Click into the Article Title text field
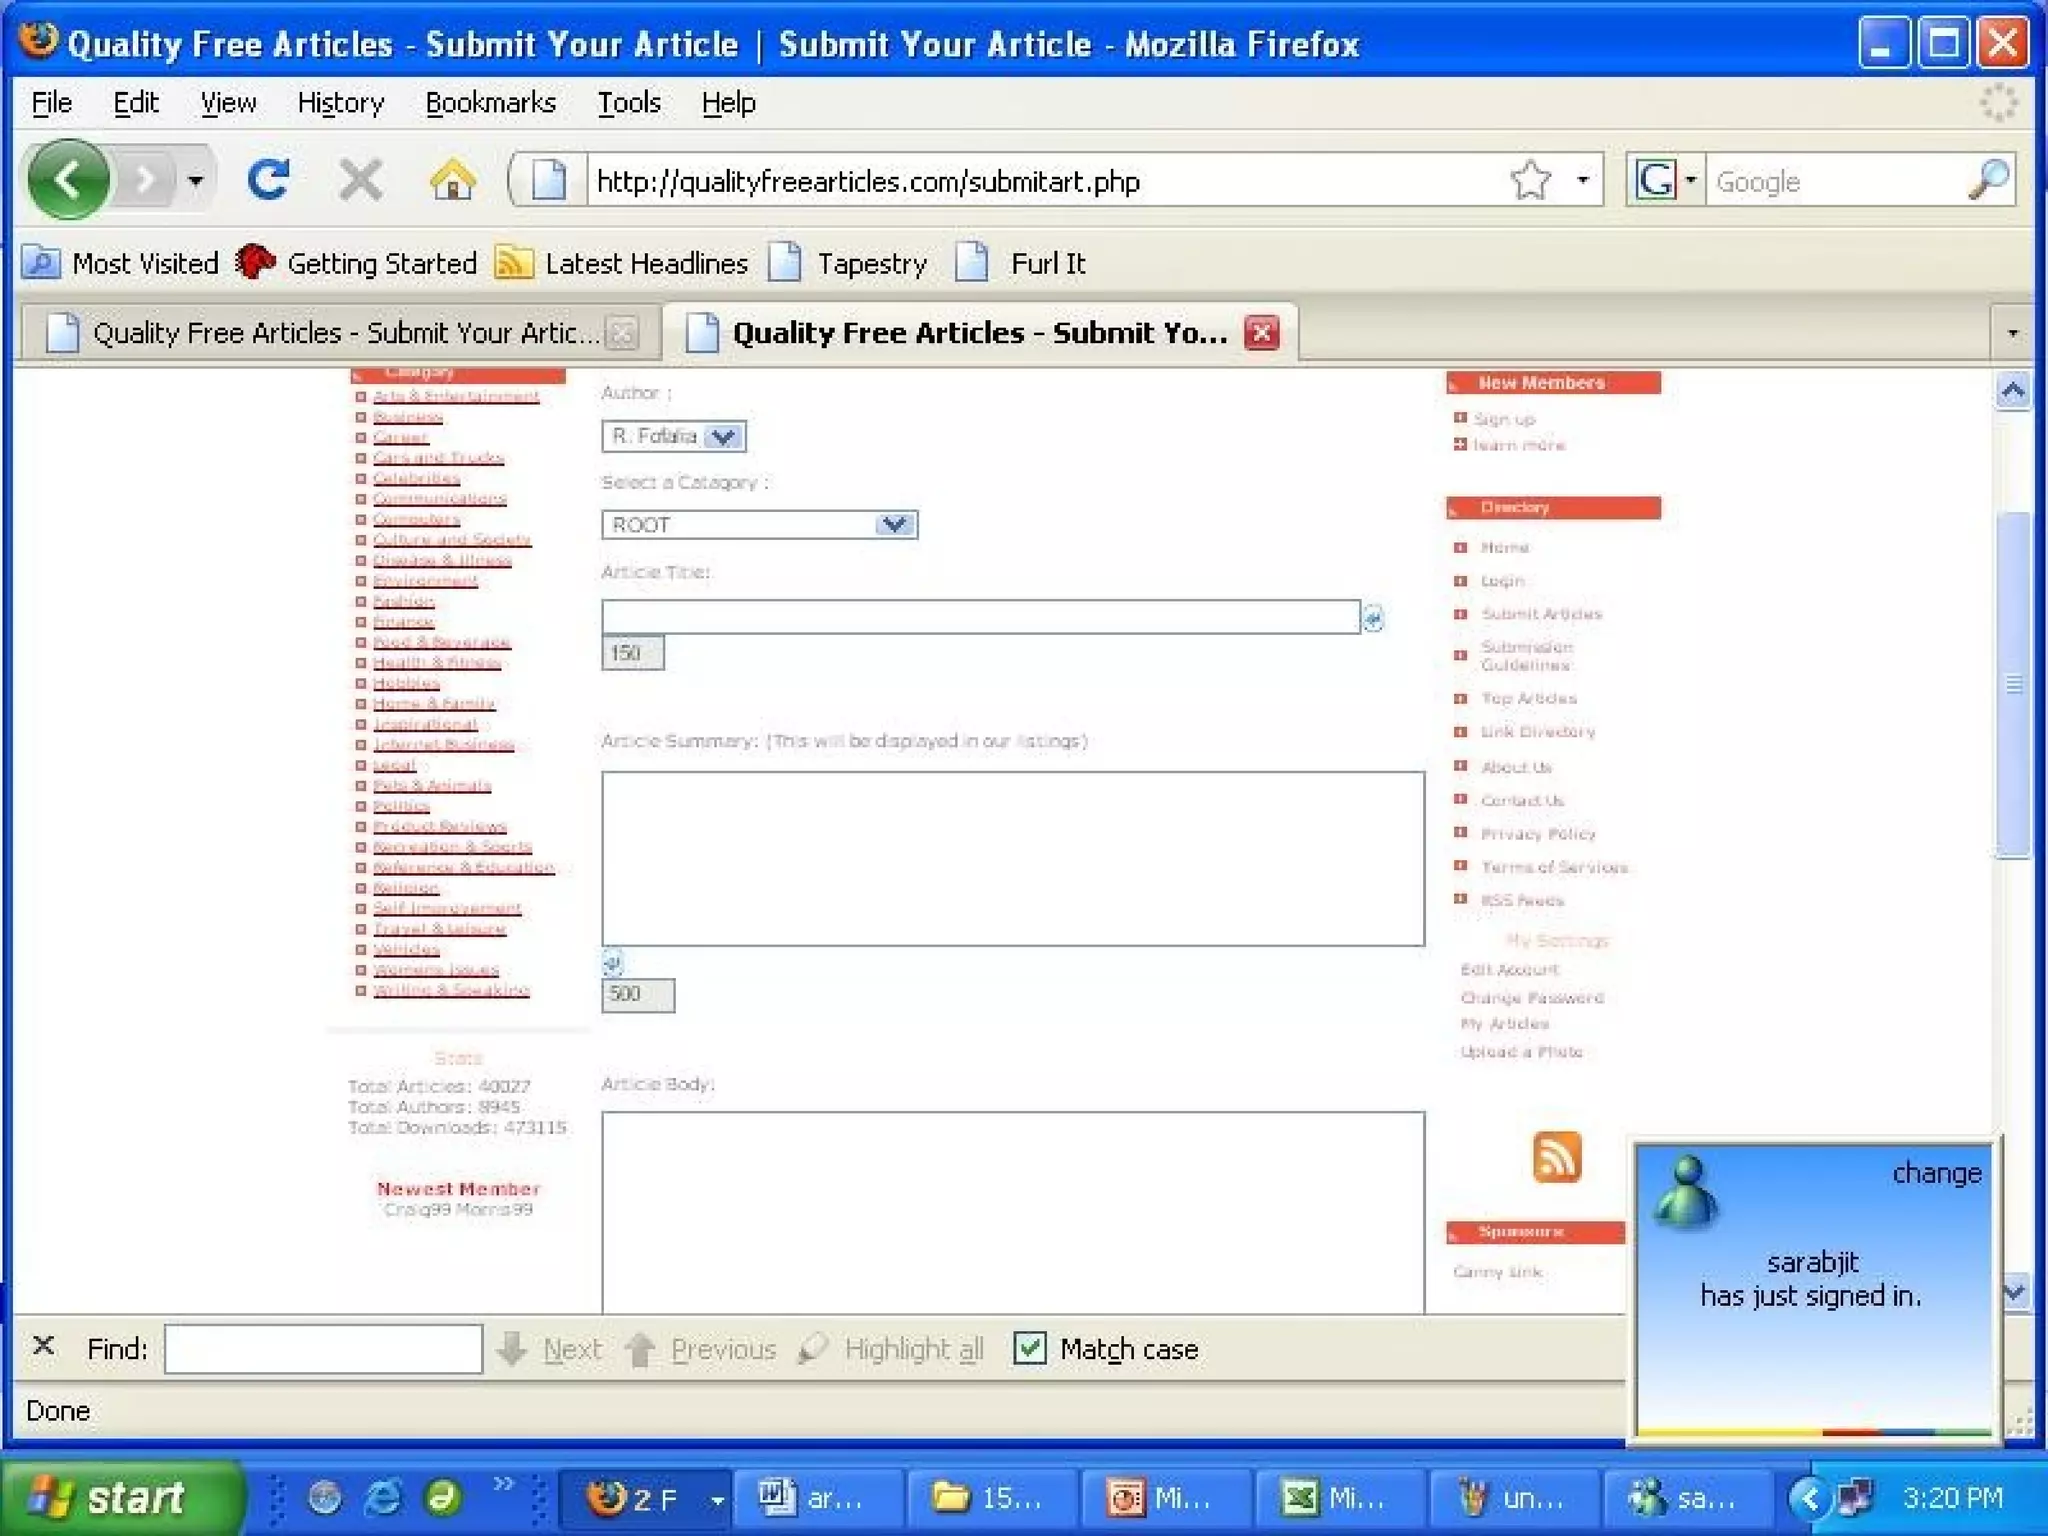This screenshot has height=1536, width=2048. click(x=980, y=617)
